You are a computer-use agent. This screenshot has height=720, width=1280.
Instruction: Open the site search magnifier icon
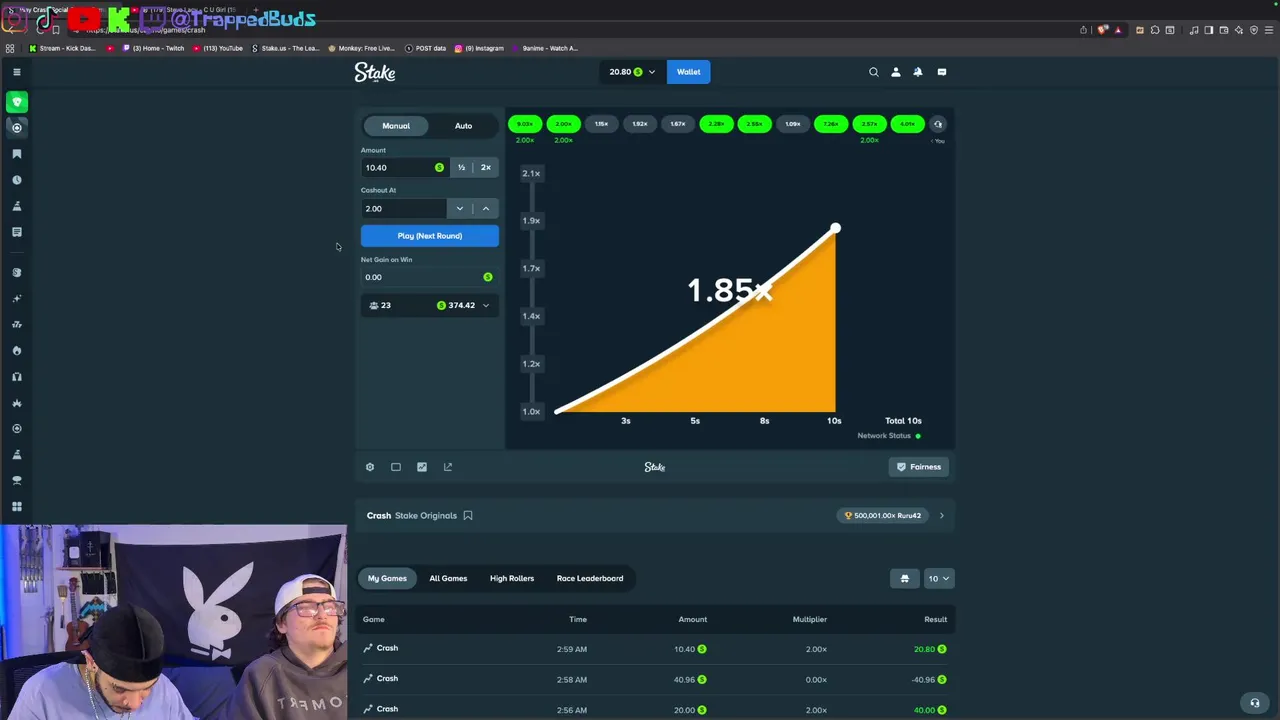pyautogui.click(x=874, y=72)
